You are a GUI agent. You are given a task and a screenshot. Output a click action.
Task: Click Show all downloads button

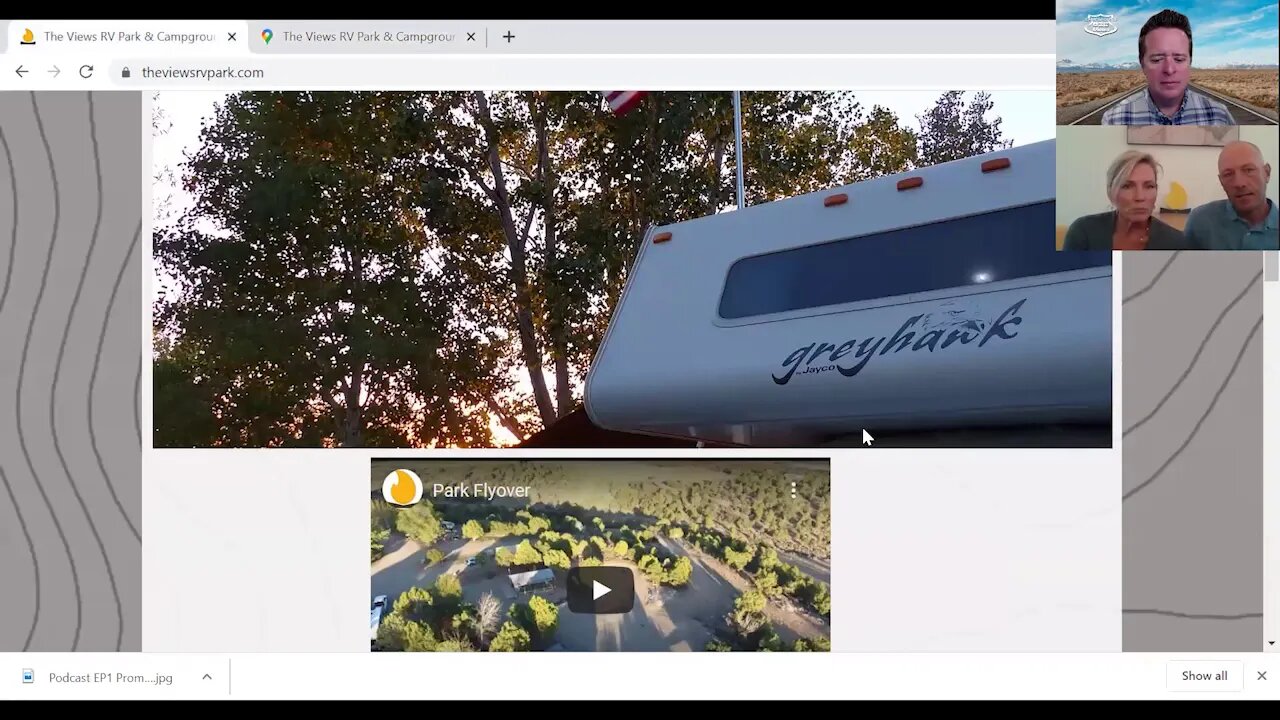click(1204, 676)
